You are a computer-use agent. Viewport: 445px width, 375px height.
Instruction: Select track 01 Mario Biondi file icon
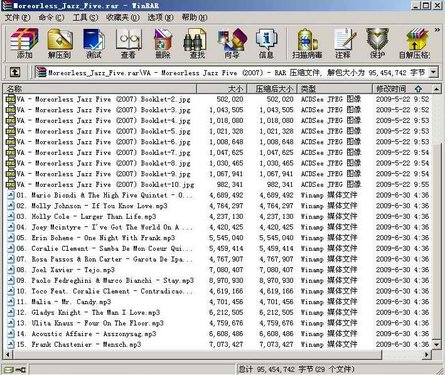[x=11, y=195]
